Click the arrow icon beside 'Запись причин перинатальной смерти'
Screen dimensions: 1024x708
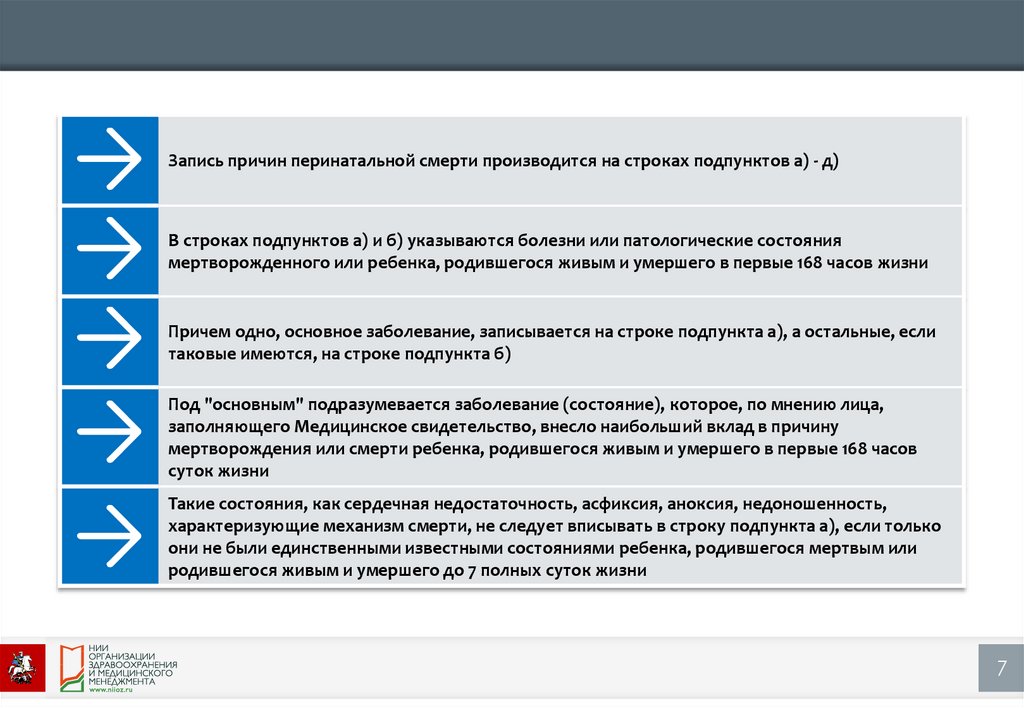[109, 160]
